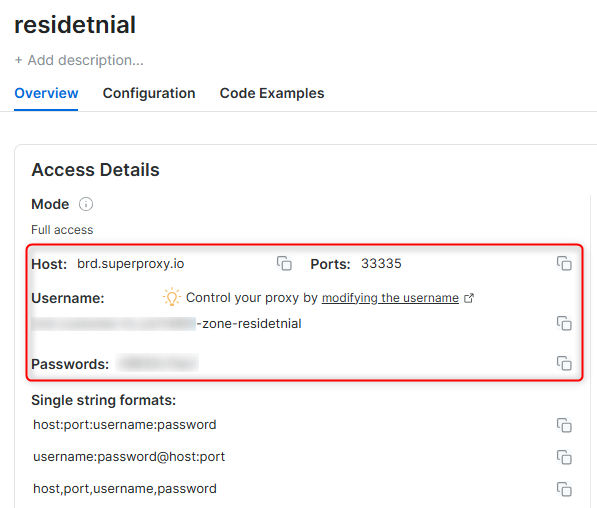Copy host,port,username,password comma format
597x508 pixels.
pyautogui.click(x=564, y=489)
